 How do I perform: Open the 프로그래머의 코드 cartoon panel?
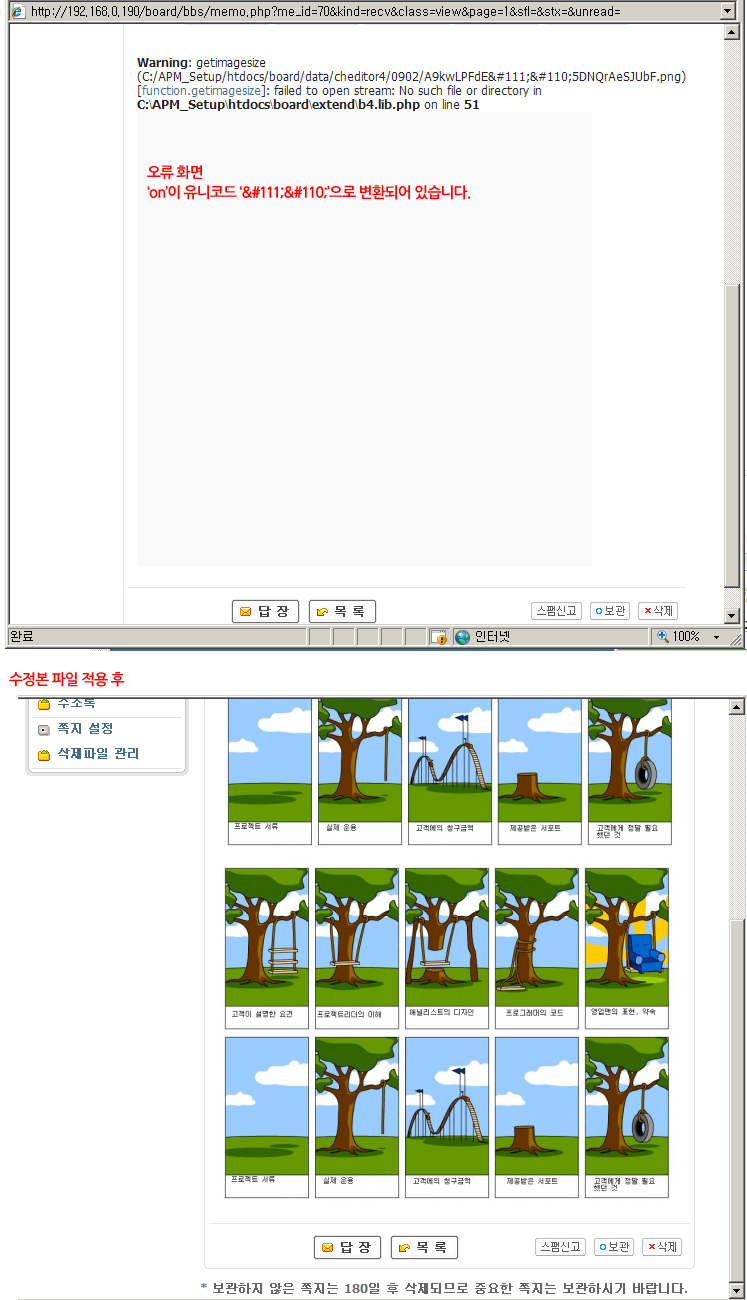click(537, 947)
